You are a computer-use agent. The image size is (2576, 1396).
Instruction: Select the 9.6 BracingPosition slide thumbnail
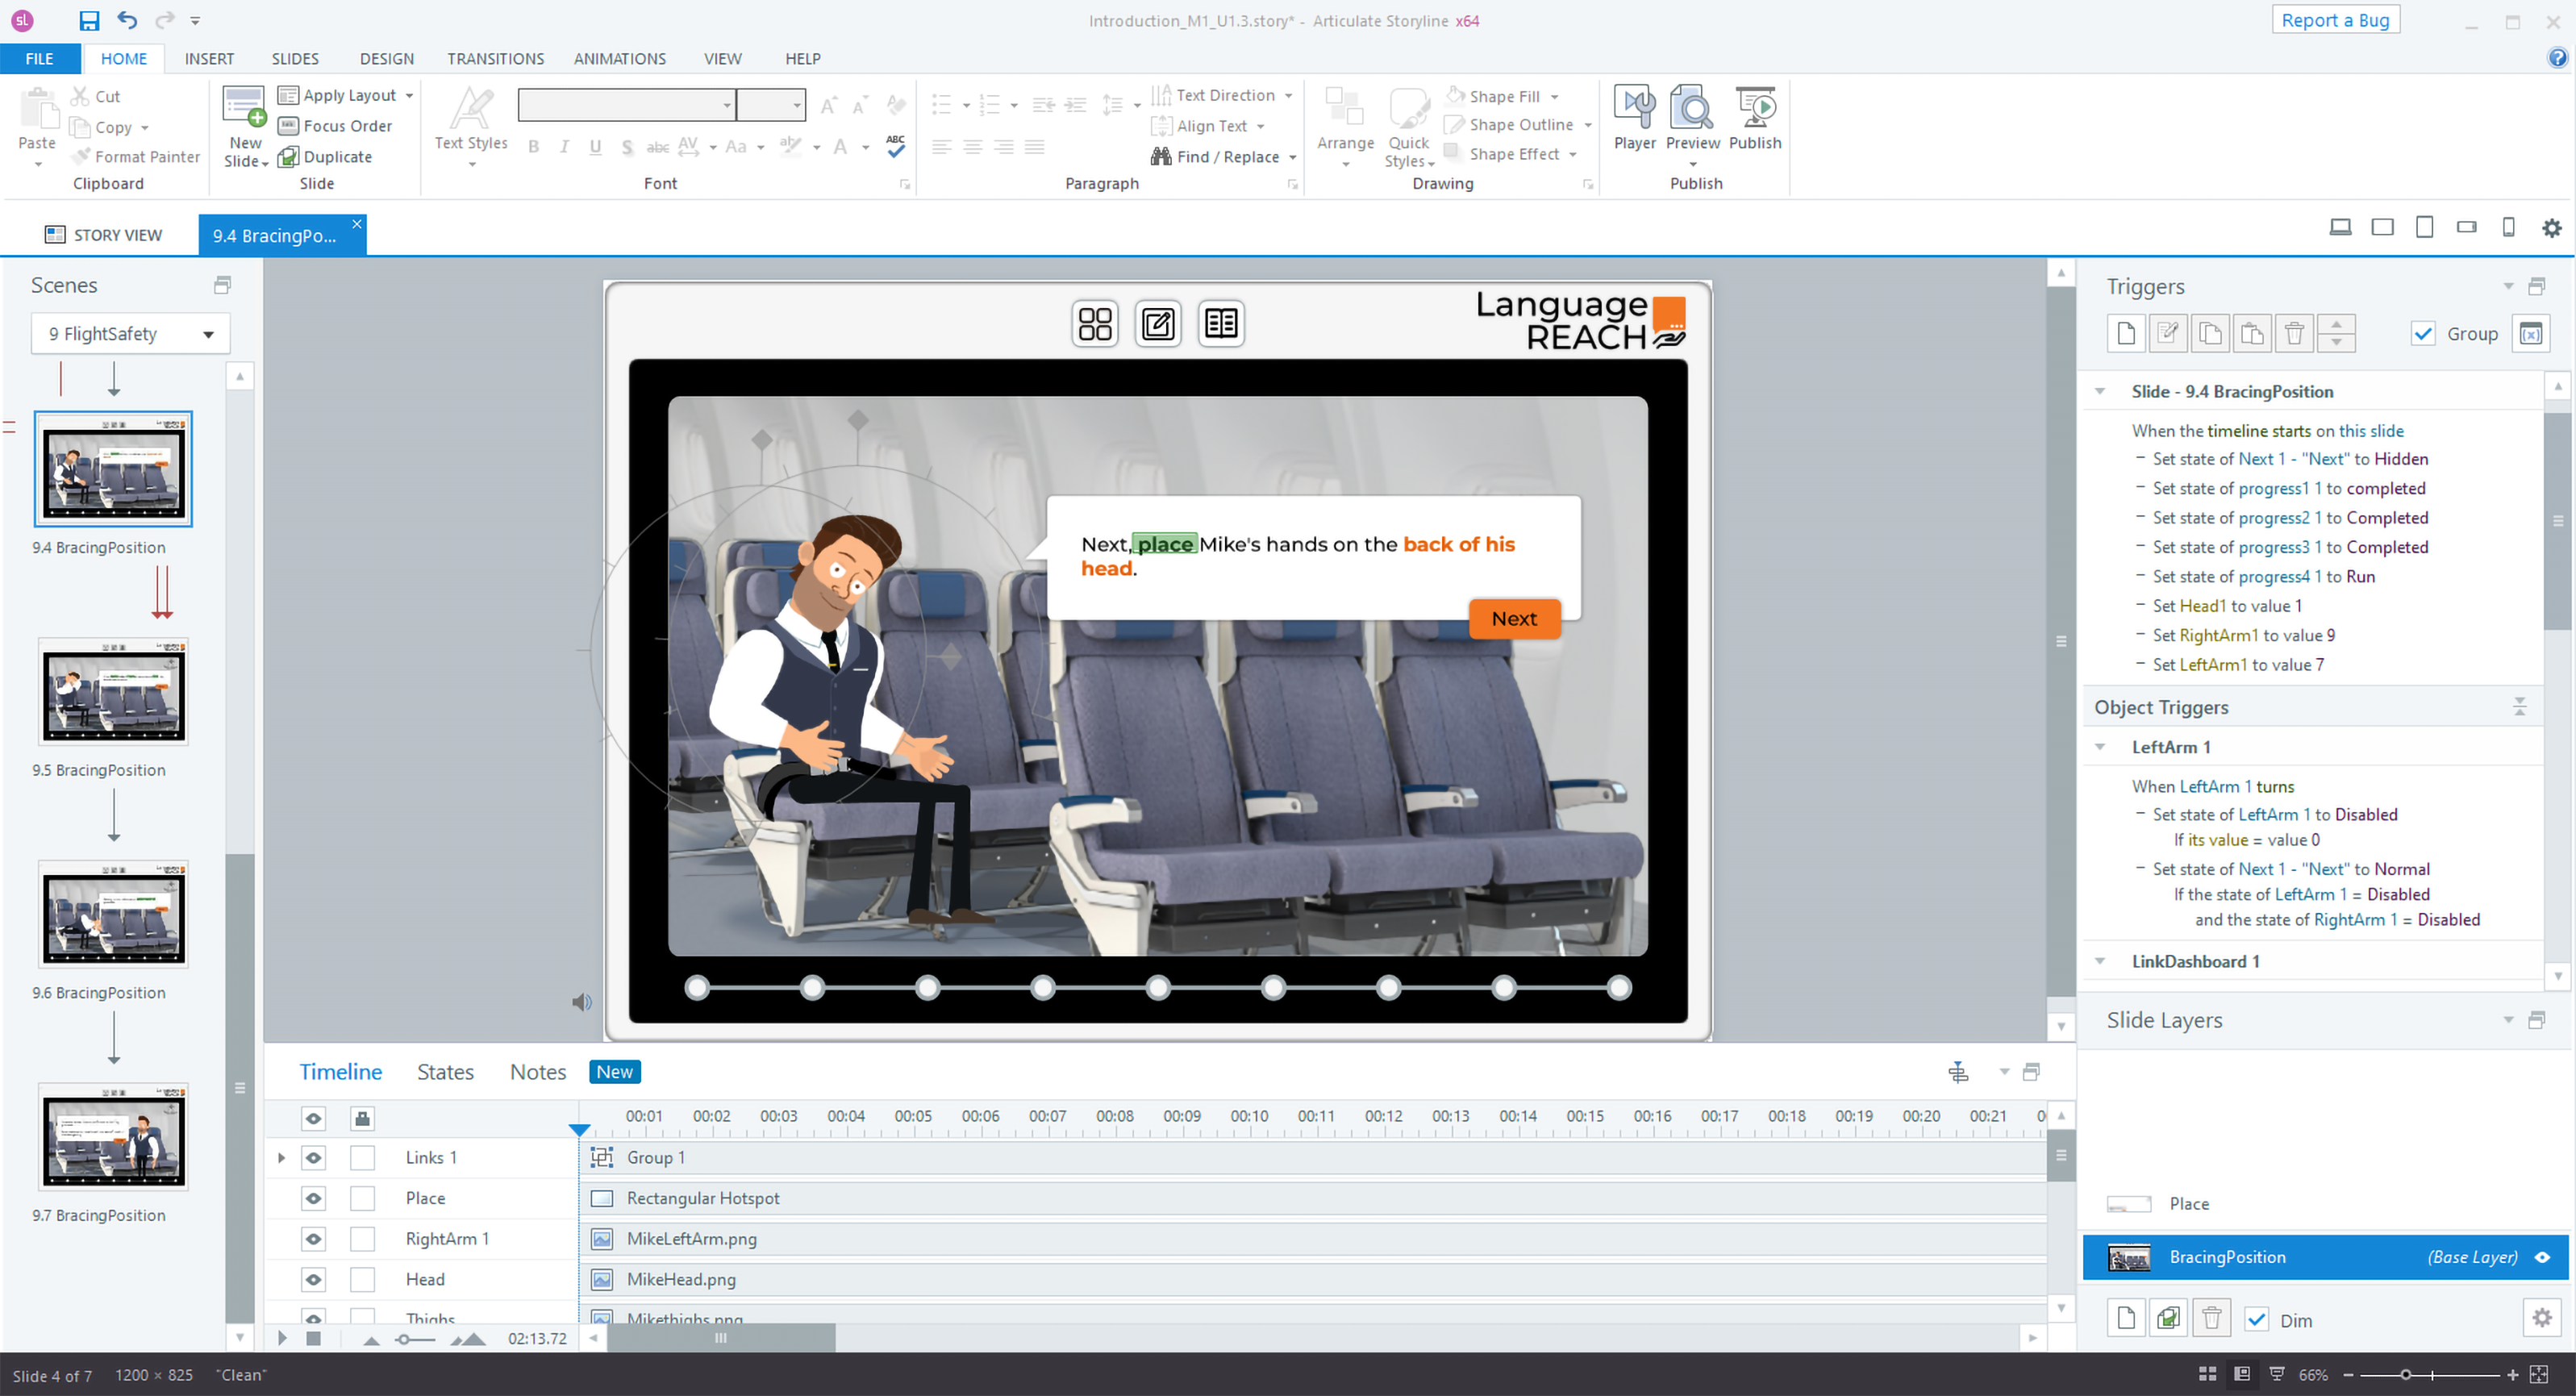[113, 915]
